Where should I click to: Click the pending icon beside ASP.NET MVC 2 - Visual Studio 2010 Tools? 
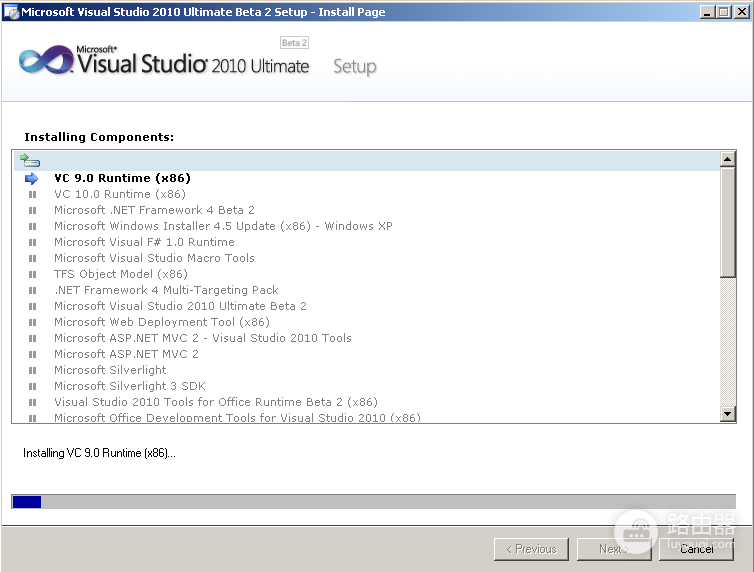click(x=32, y=338)
